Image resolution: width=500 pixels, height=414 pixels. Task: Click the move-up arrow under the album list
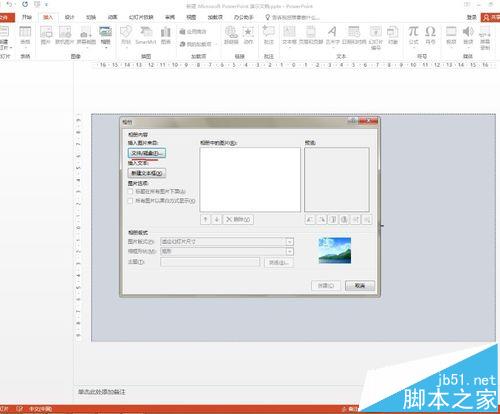(x=205, y=220)
